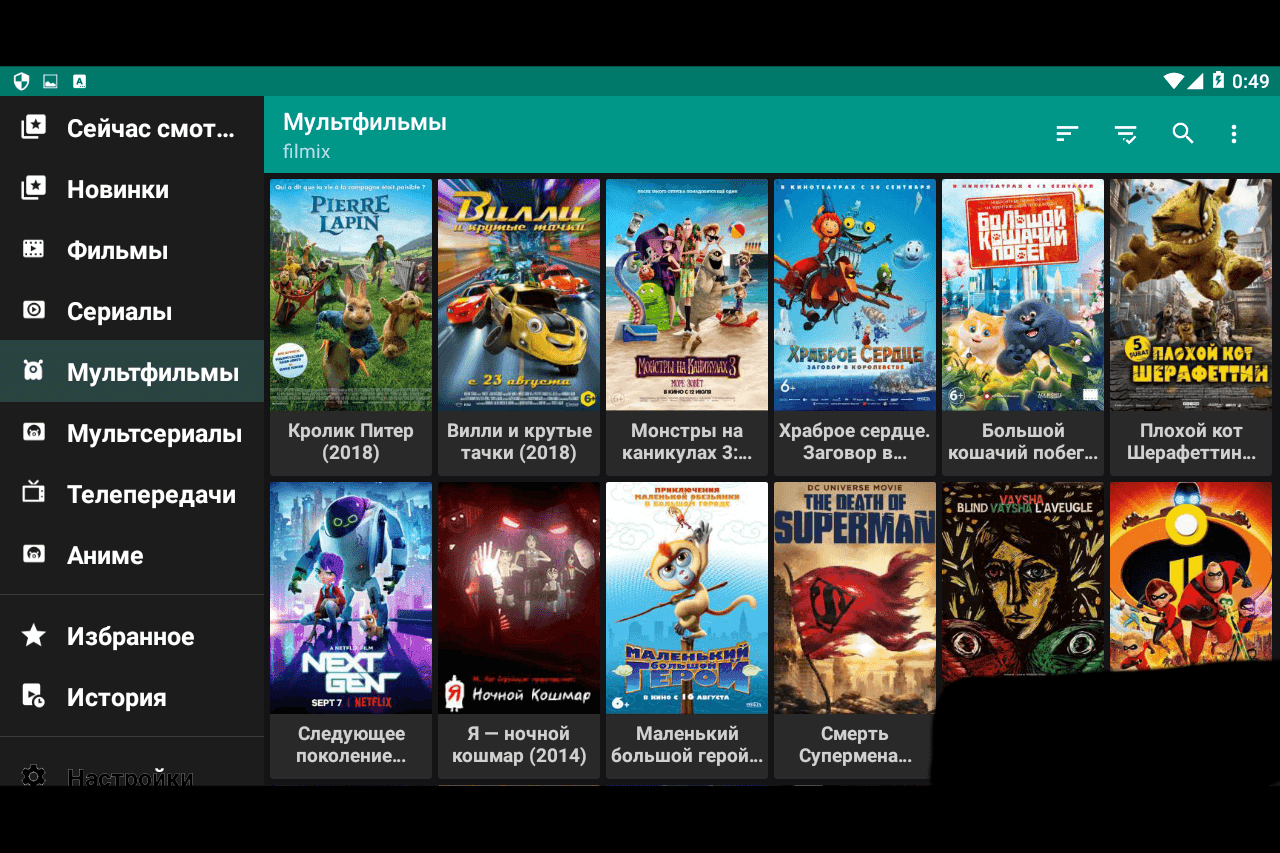
Task: Open the Кролик Питер poster
Action: tap(351, 295)
